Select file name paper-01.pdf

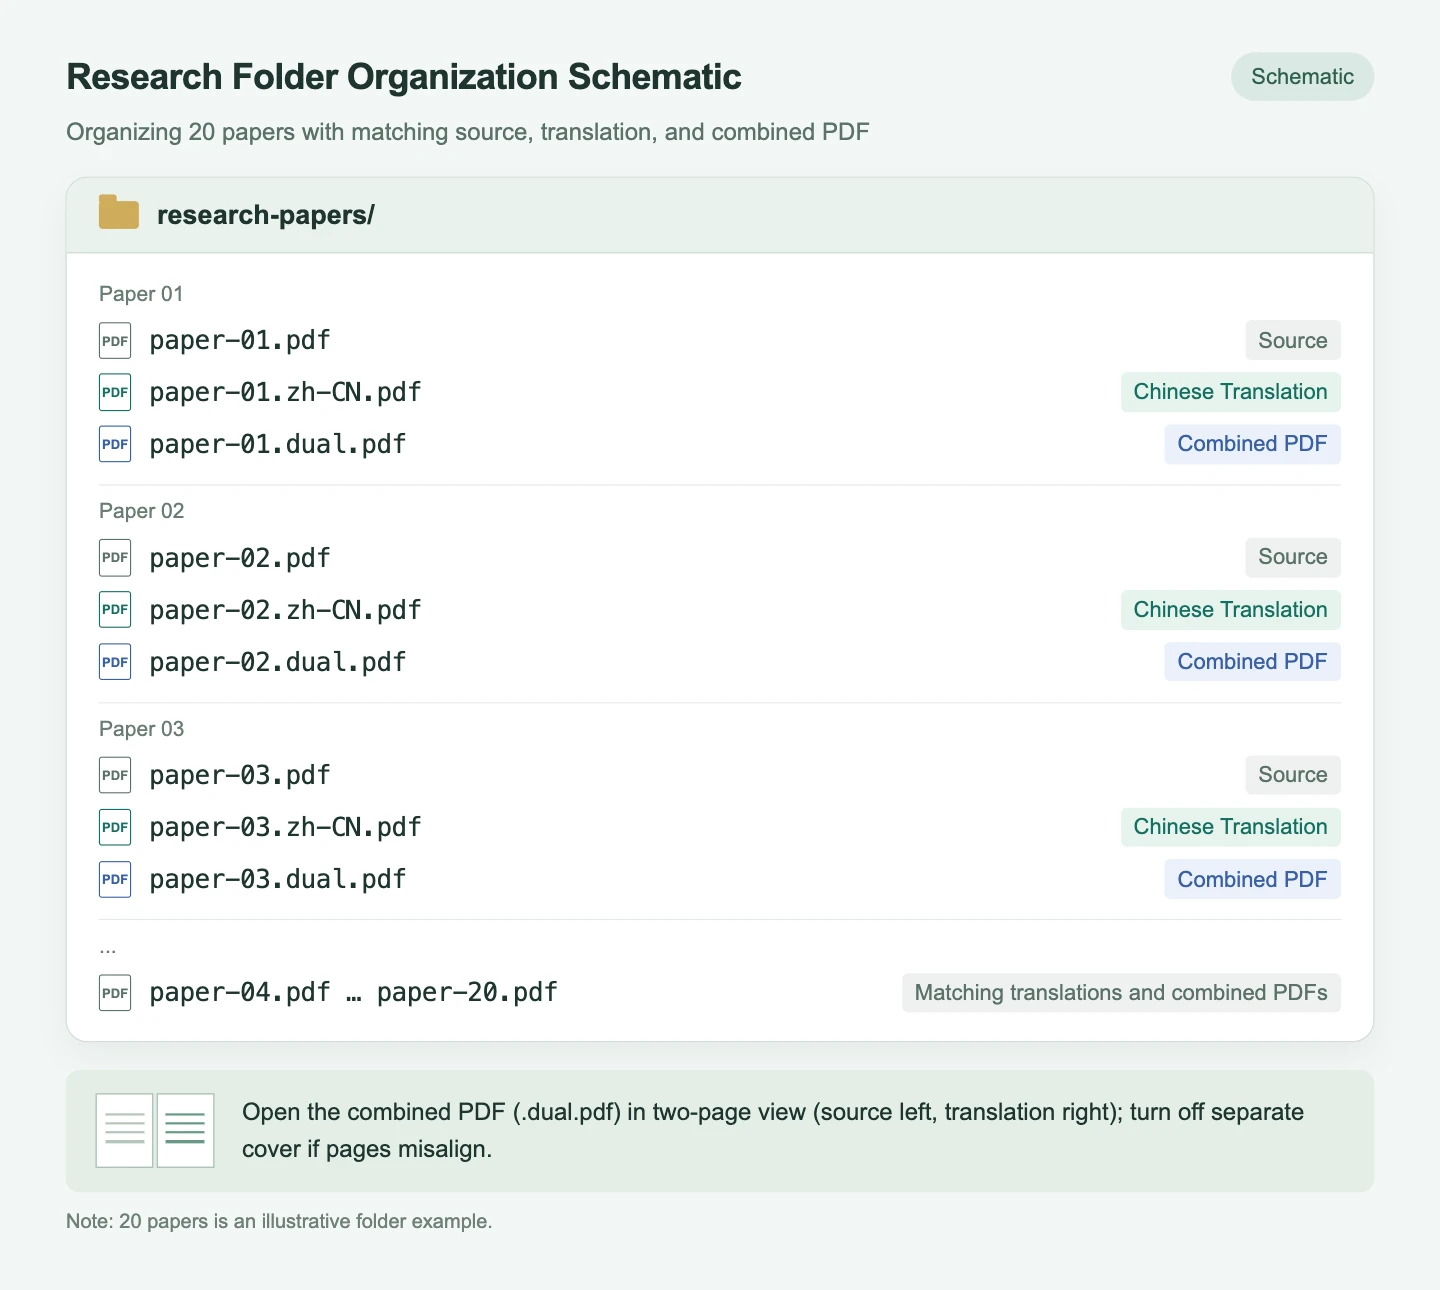point(240,341)
